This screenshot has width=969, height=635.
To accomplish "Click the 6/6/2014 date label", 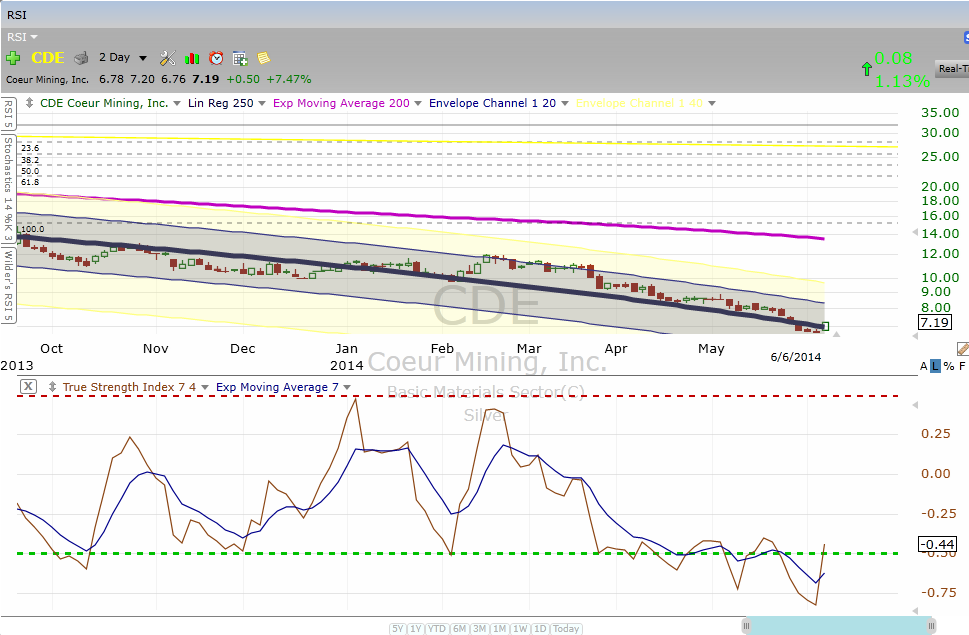I will [x=796, y=357].
